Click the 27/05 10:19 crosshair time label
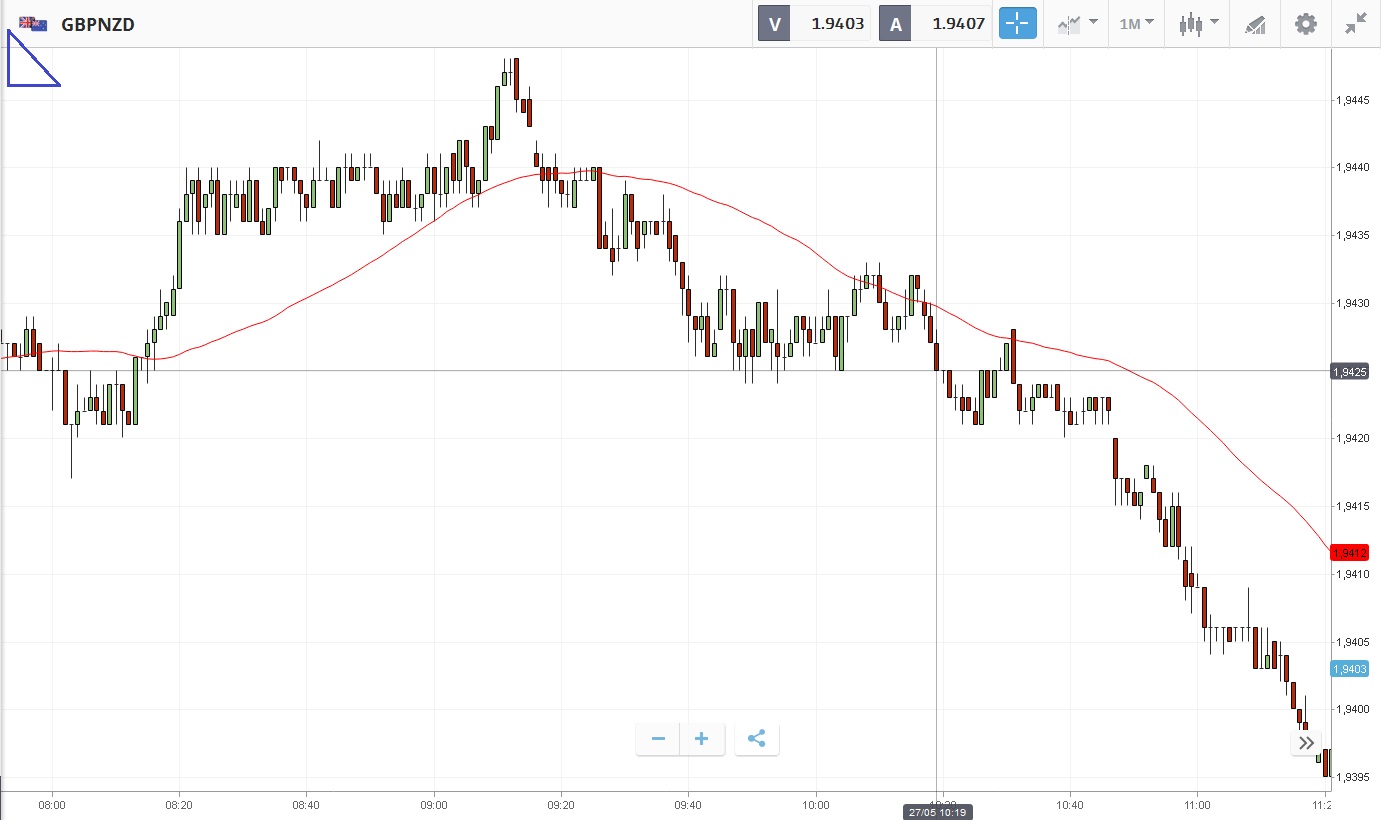1381x820 pixels. [936, 811]
